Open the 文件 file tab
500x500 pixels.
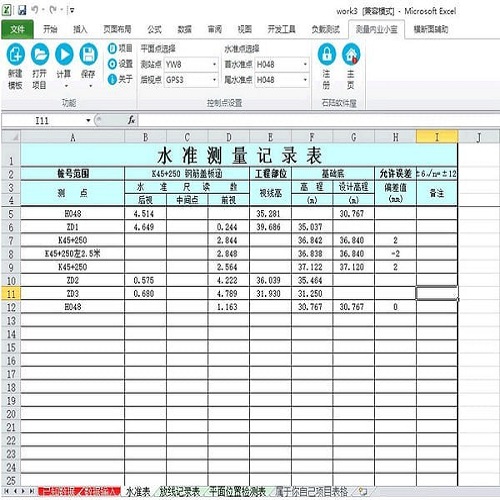(x=17, y=29)
